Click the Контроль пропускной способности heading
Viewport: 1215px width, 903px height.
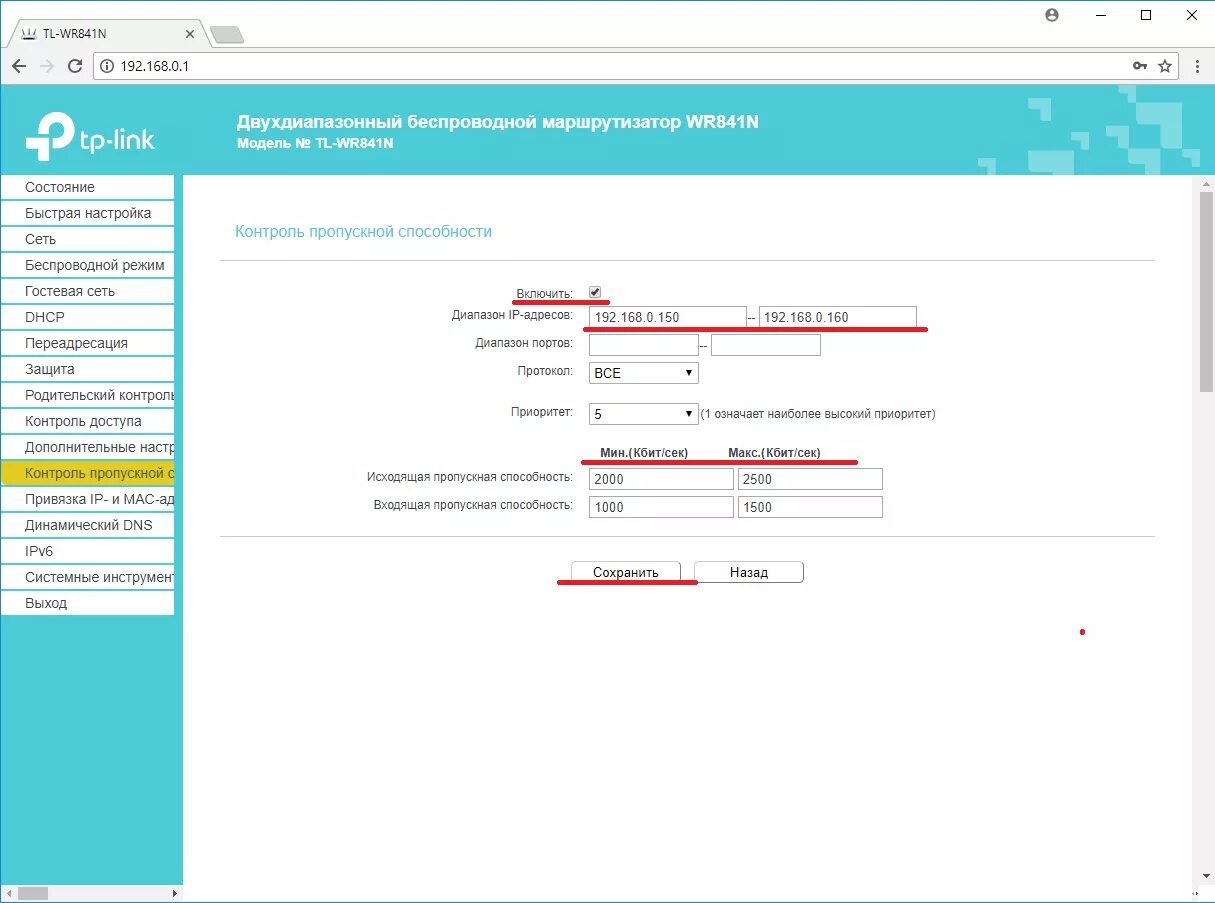pyautogui.click(x=363, y=231)
